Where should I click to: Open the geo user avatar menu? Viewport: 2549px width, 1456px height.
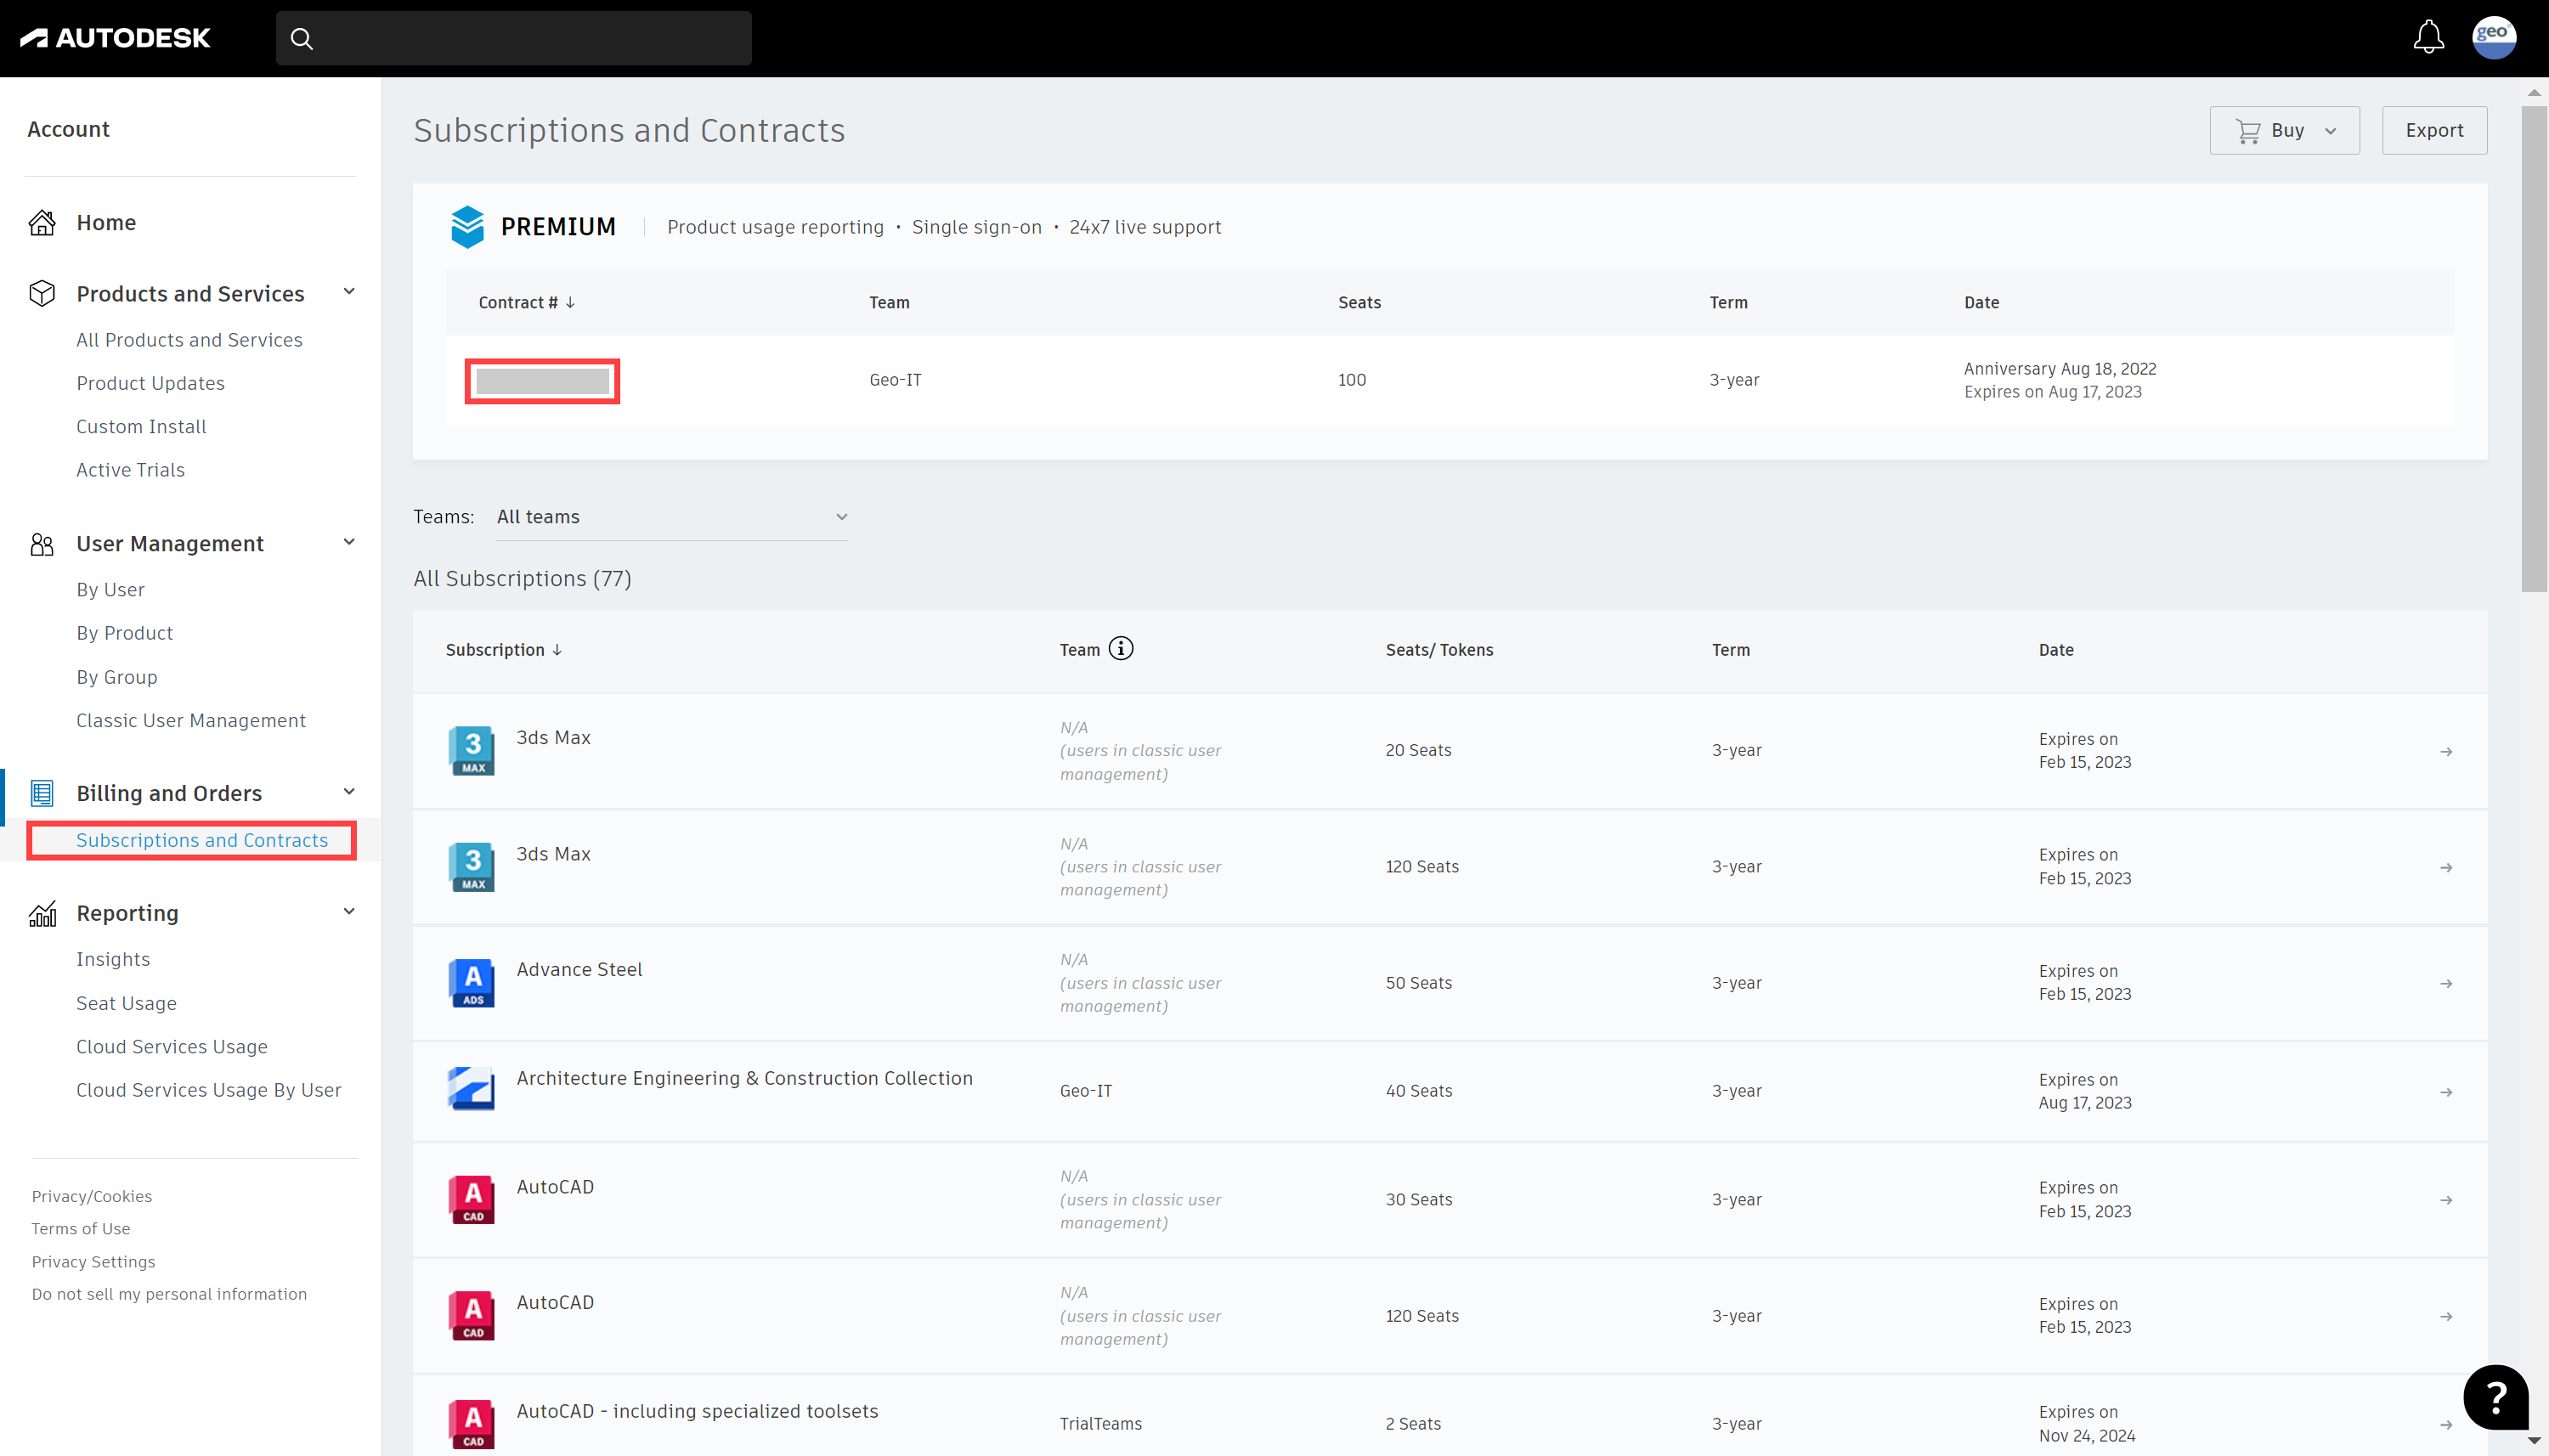(x=2493, y=38)
